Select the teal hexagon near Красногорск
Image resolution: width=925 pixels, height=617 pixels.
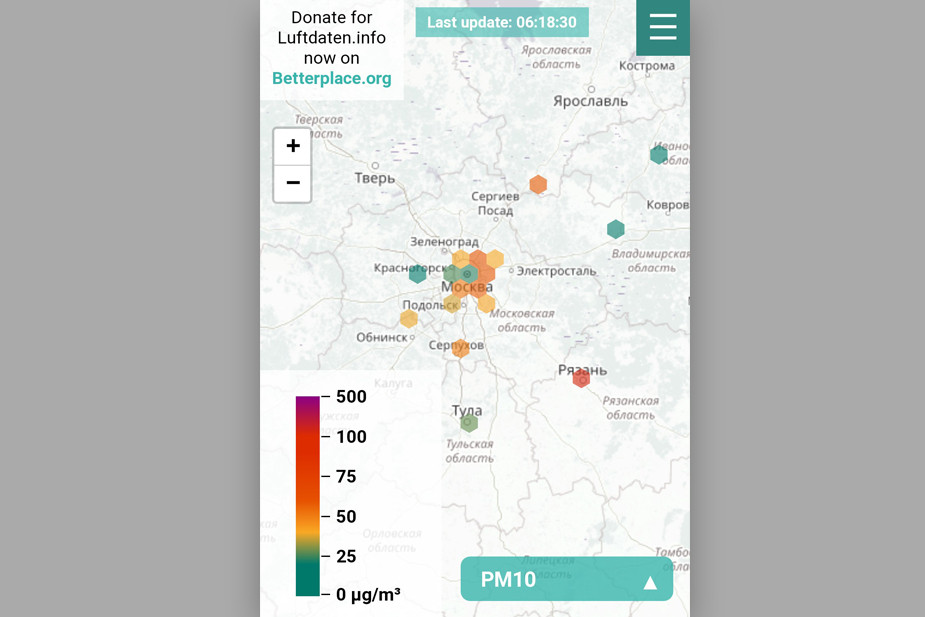[x=418, y=273]
